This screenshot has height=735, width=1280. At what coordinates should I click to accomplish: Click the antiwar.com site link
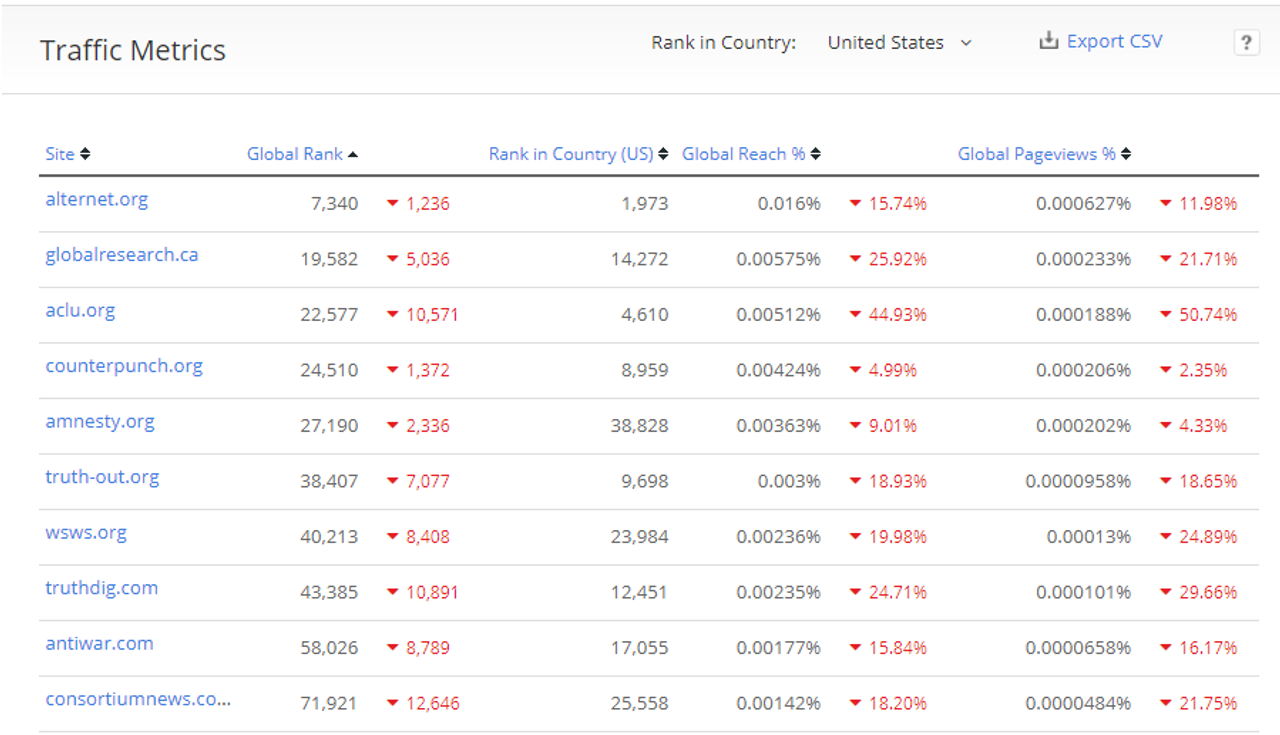(99, 643)
